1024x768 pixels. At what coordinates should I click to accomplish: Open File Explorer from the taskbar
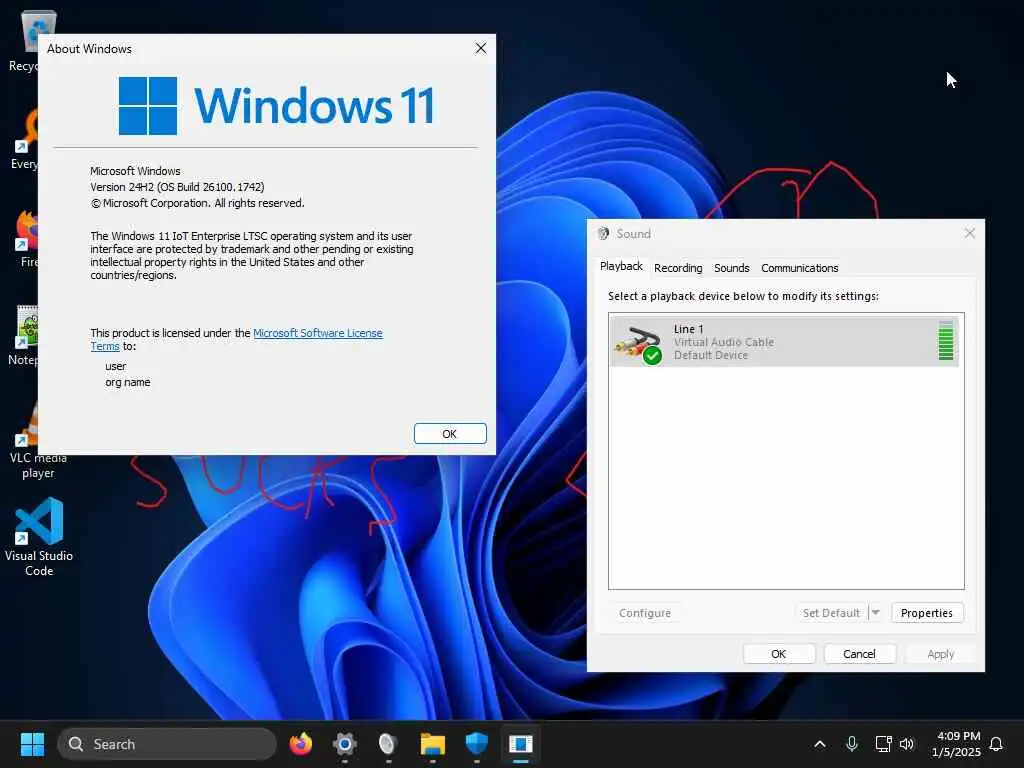click(x=433, y=744)
